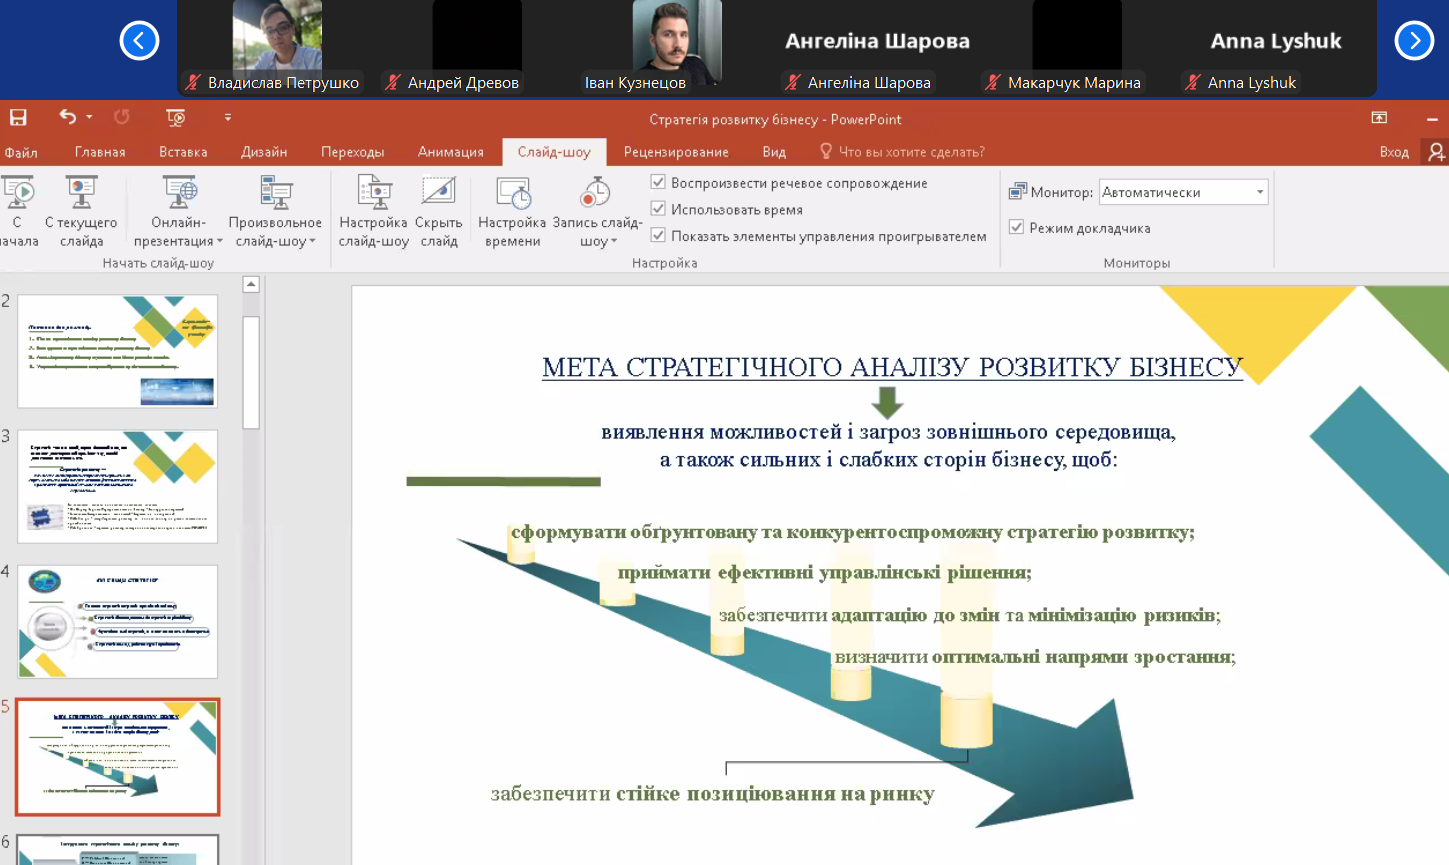Disable Режим докладчика checkbox
Screen dimensions: 1449x865
[1016, 227]
